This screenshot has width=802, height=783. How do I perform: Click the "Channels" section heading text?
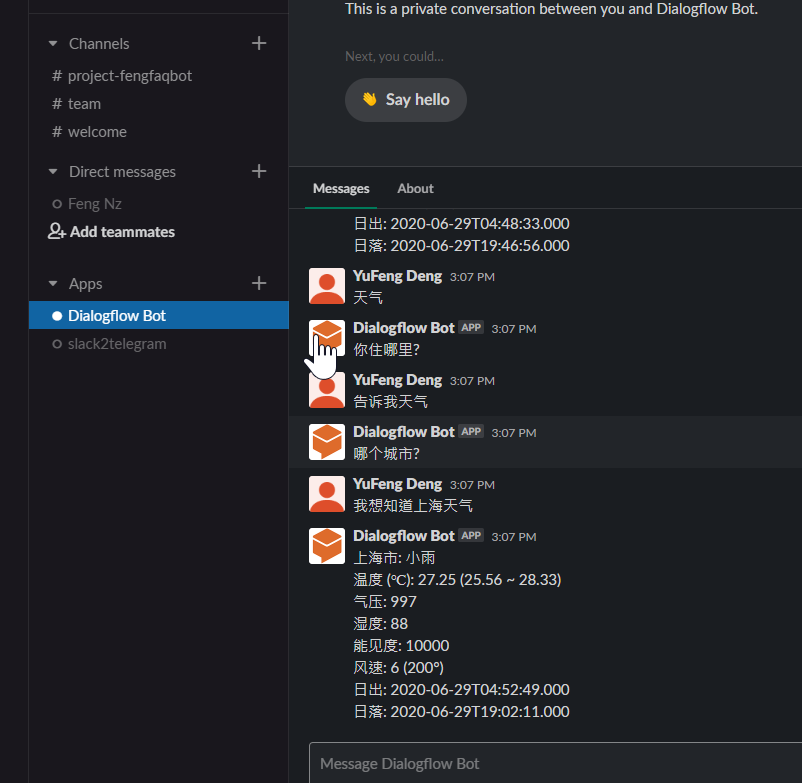point(99,44)
